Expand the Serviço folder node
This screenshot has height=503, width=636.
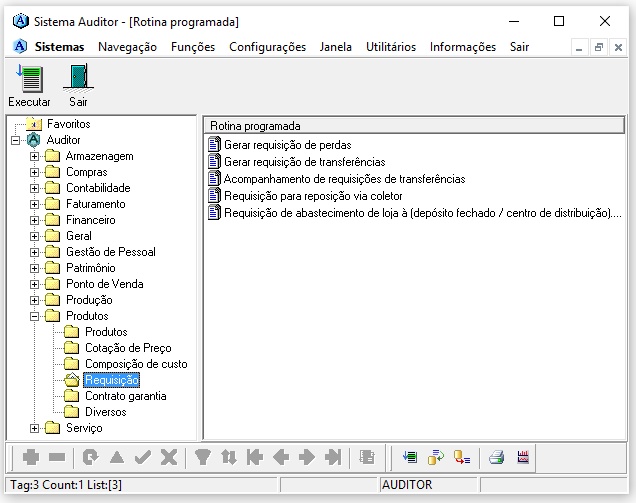[x=35, y=428]
